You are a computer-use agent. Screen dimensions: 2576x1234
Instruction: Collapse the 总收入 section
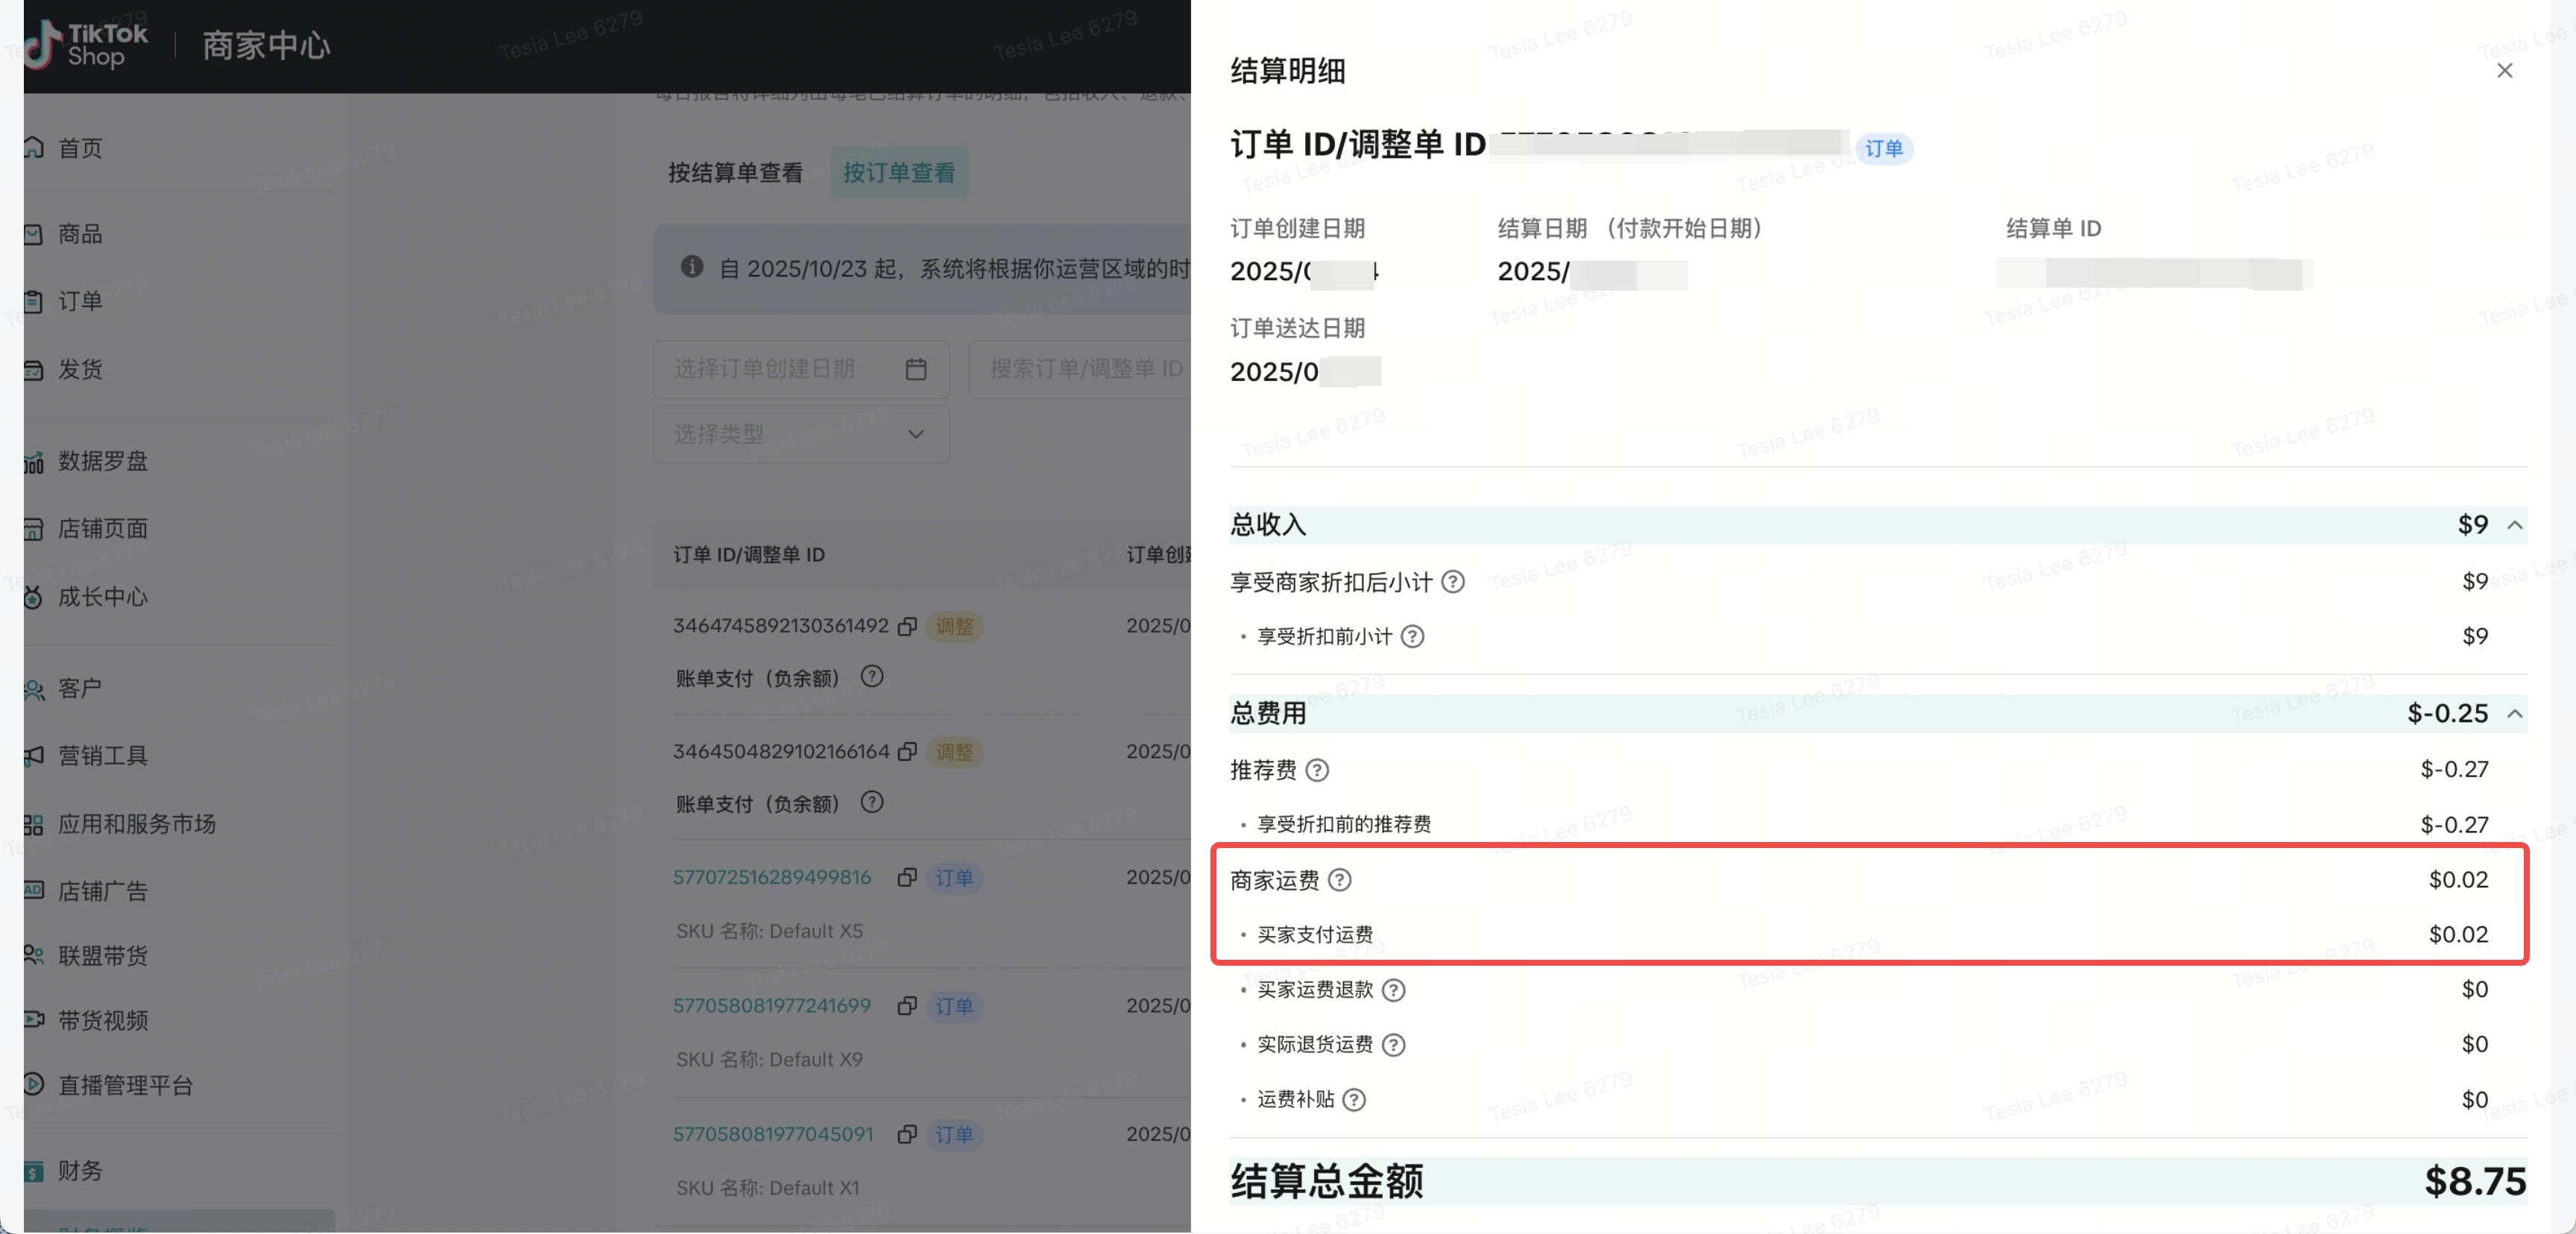coord(2514,525)
